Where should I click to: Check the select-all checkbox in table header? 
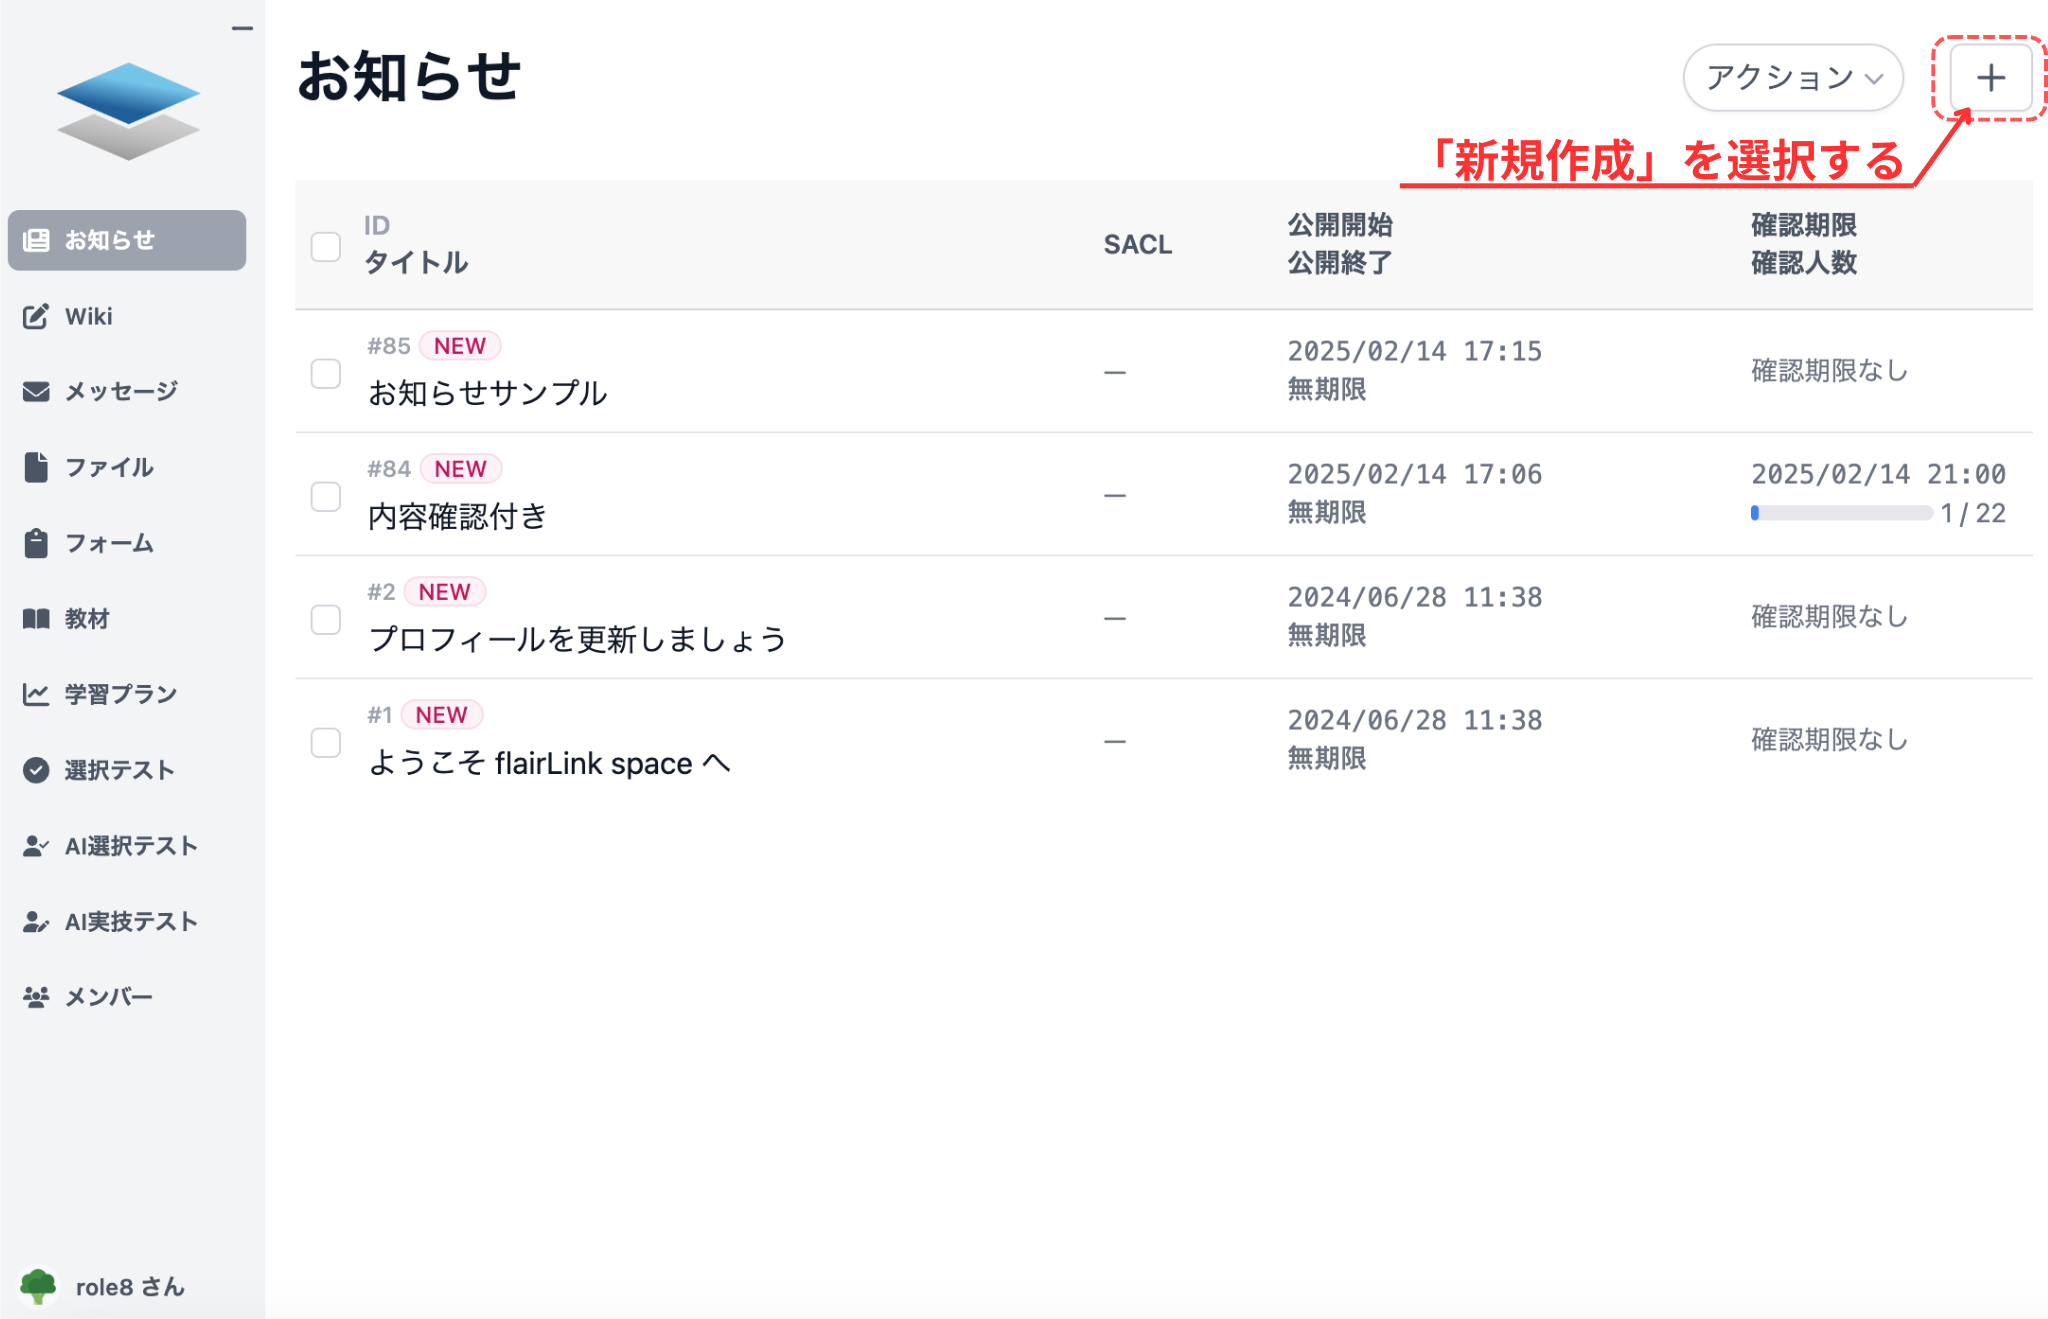point(326,246)
